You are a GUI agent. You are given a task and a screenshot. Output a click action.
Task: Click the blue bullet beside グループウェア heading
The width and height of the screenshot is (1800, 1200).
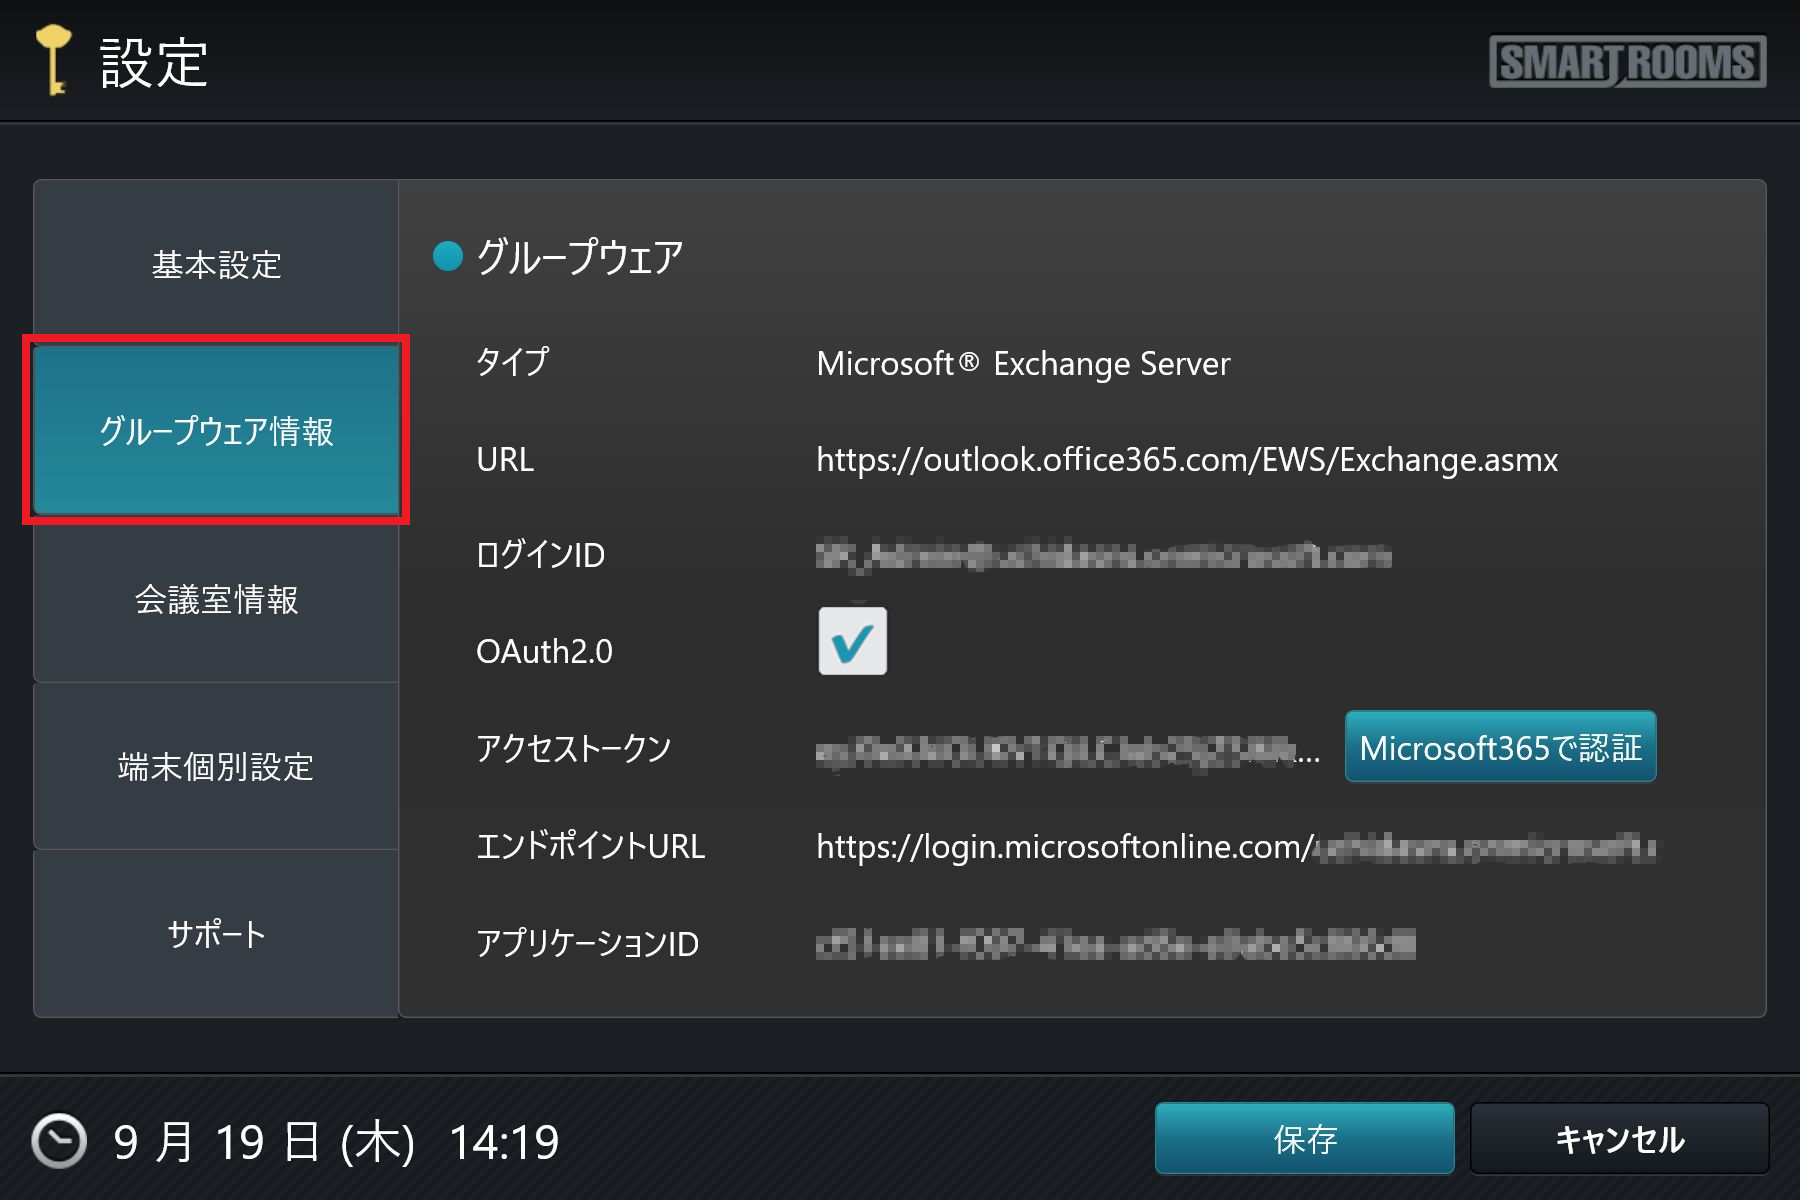tap(447, 257)
